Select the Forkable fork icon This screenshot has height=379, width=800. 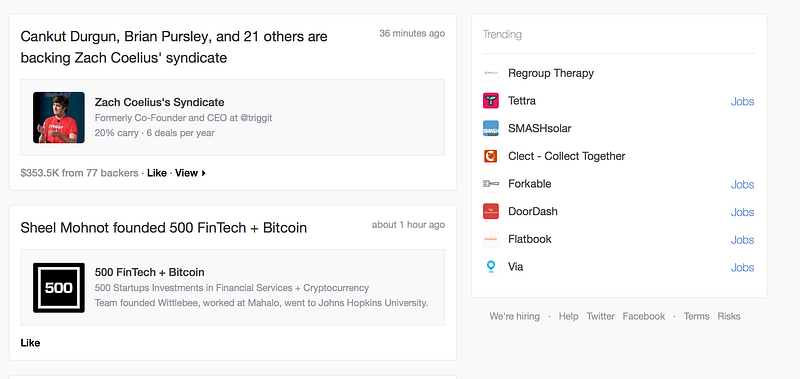point(490,184)
